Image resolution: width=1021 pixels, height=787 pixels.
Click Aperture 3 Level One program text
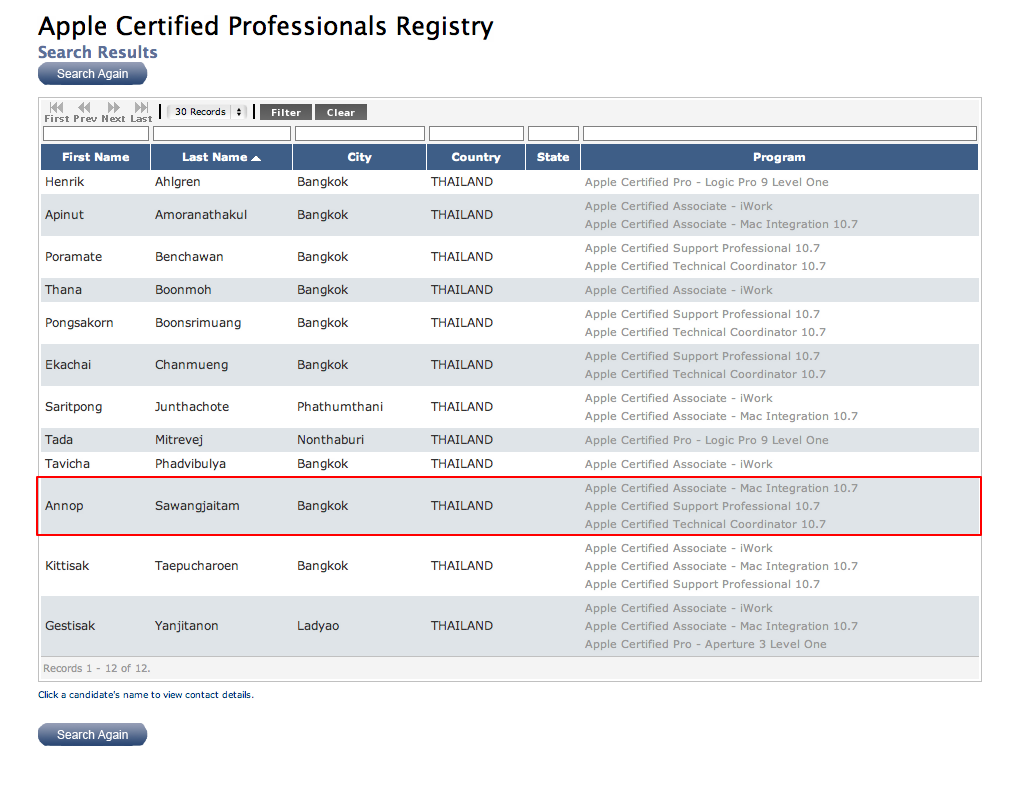tap(706, 644)
